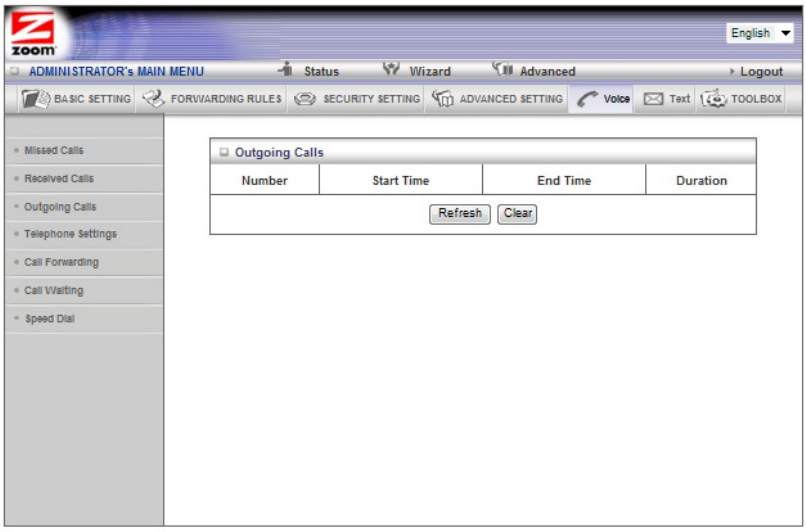Click the Security Setting icon

tap(305, 99)
